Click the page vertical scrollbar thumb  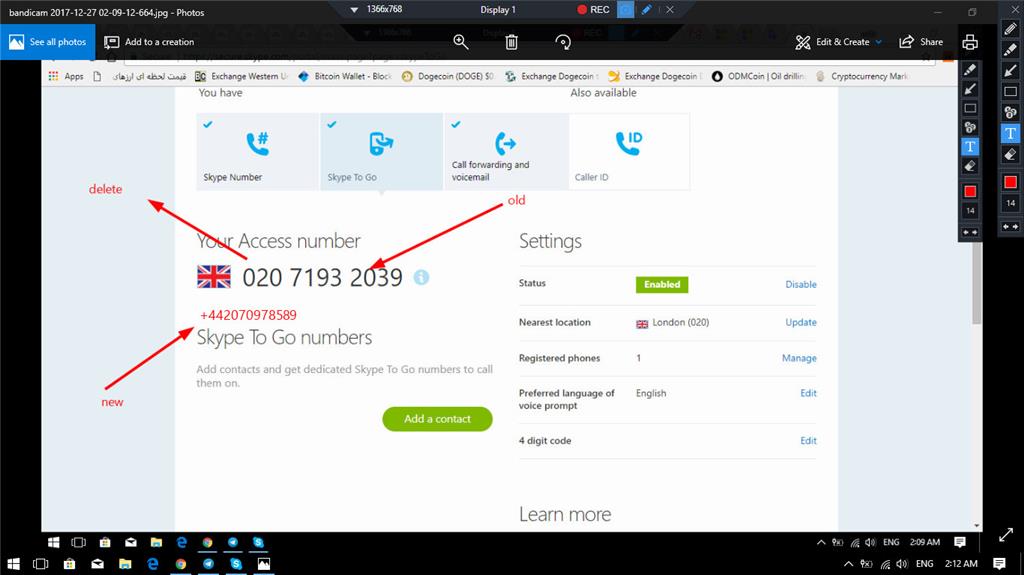coord(976,284)
